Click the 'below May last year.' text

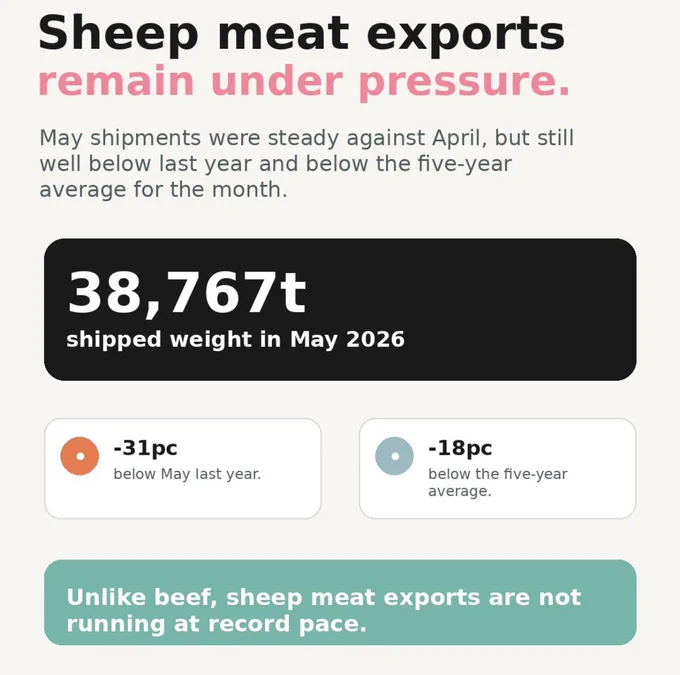(x=187, y=474)
